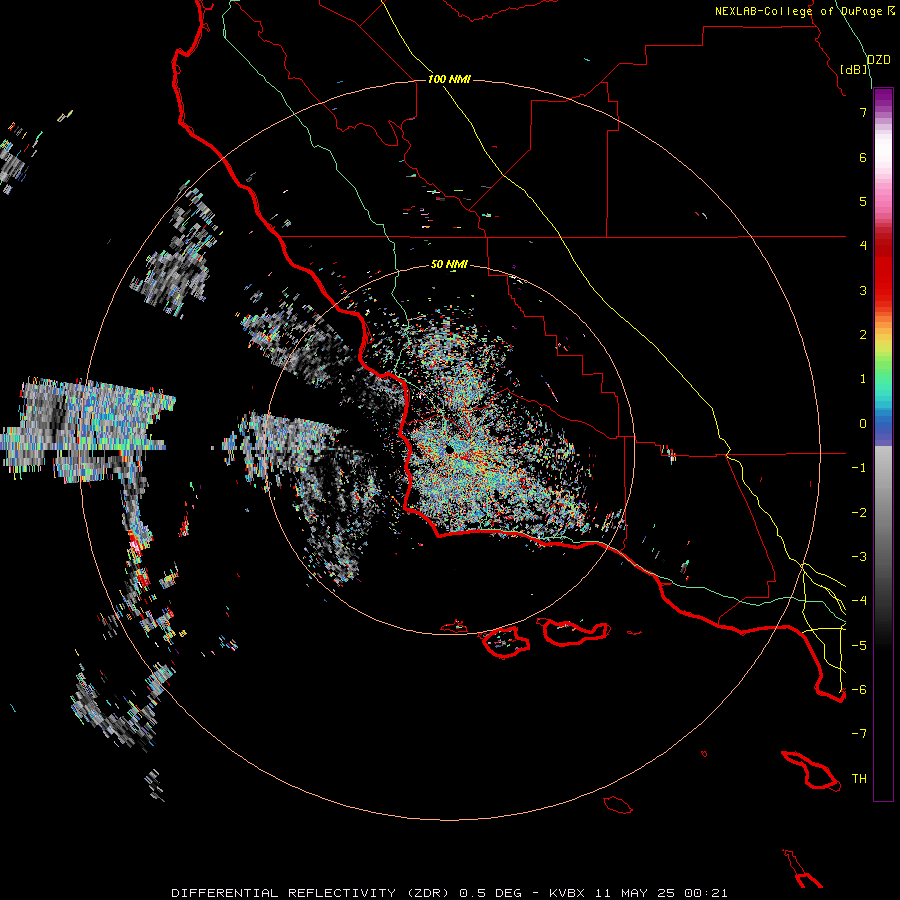Viewport: 900px width, 900px height.
Task: Click the red portion of the ZDR color bar
Action: pos(883,270)
